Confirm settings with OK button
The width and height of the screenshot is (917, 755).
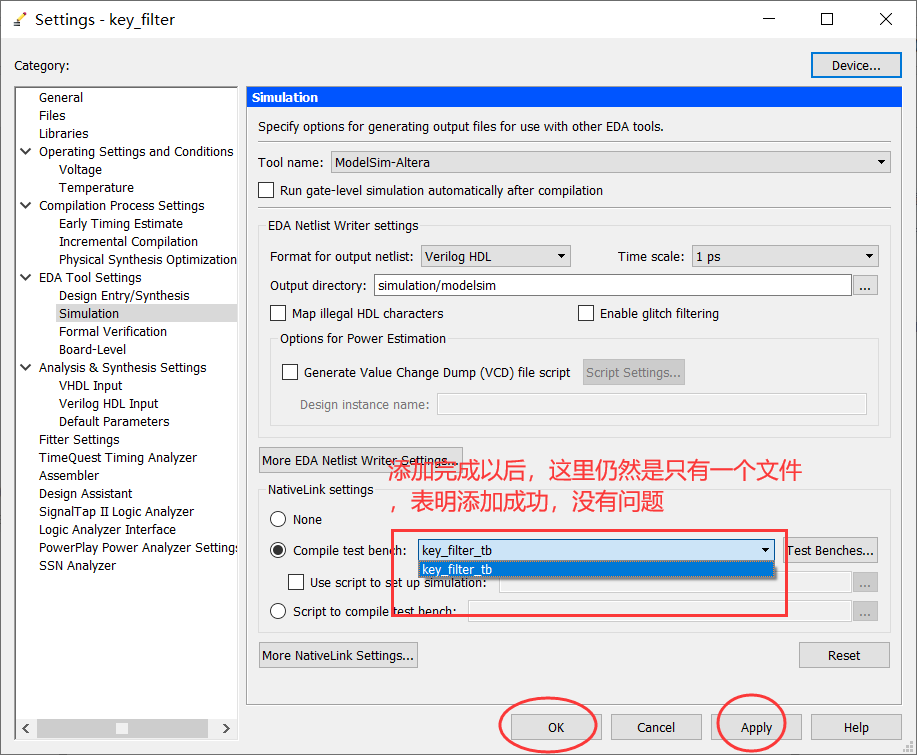coord(556,728)
